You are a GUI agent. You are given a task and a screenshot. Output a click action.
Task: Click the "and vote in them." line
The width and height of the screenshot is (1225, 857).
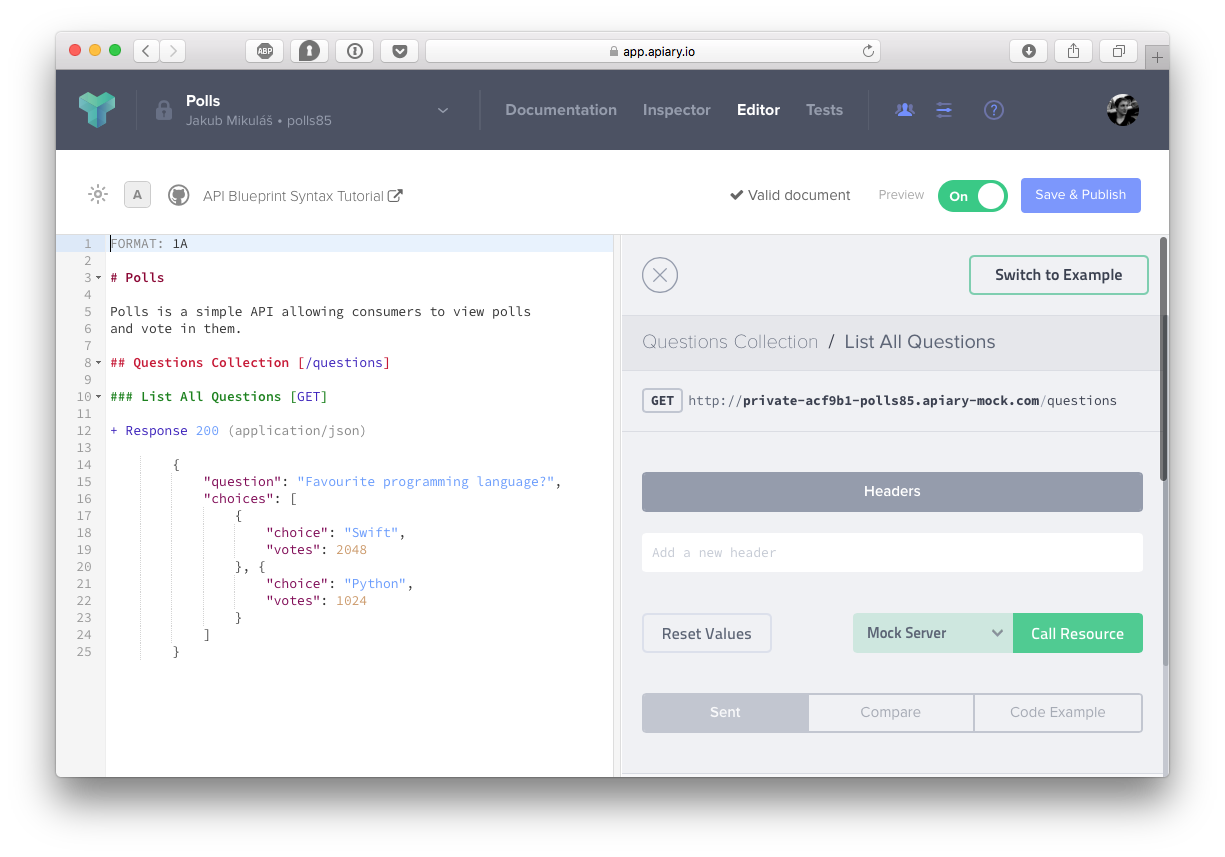176,329
